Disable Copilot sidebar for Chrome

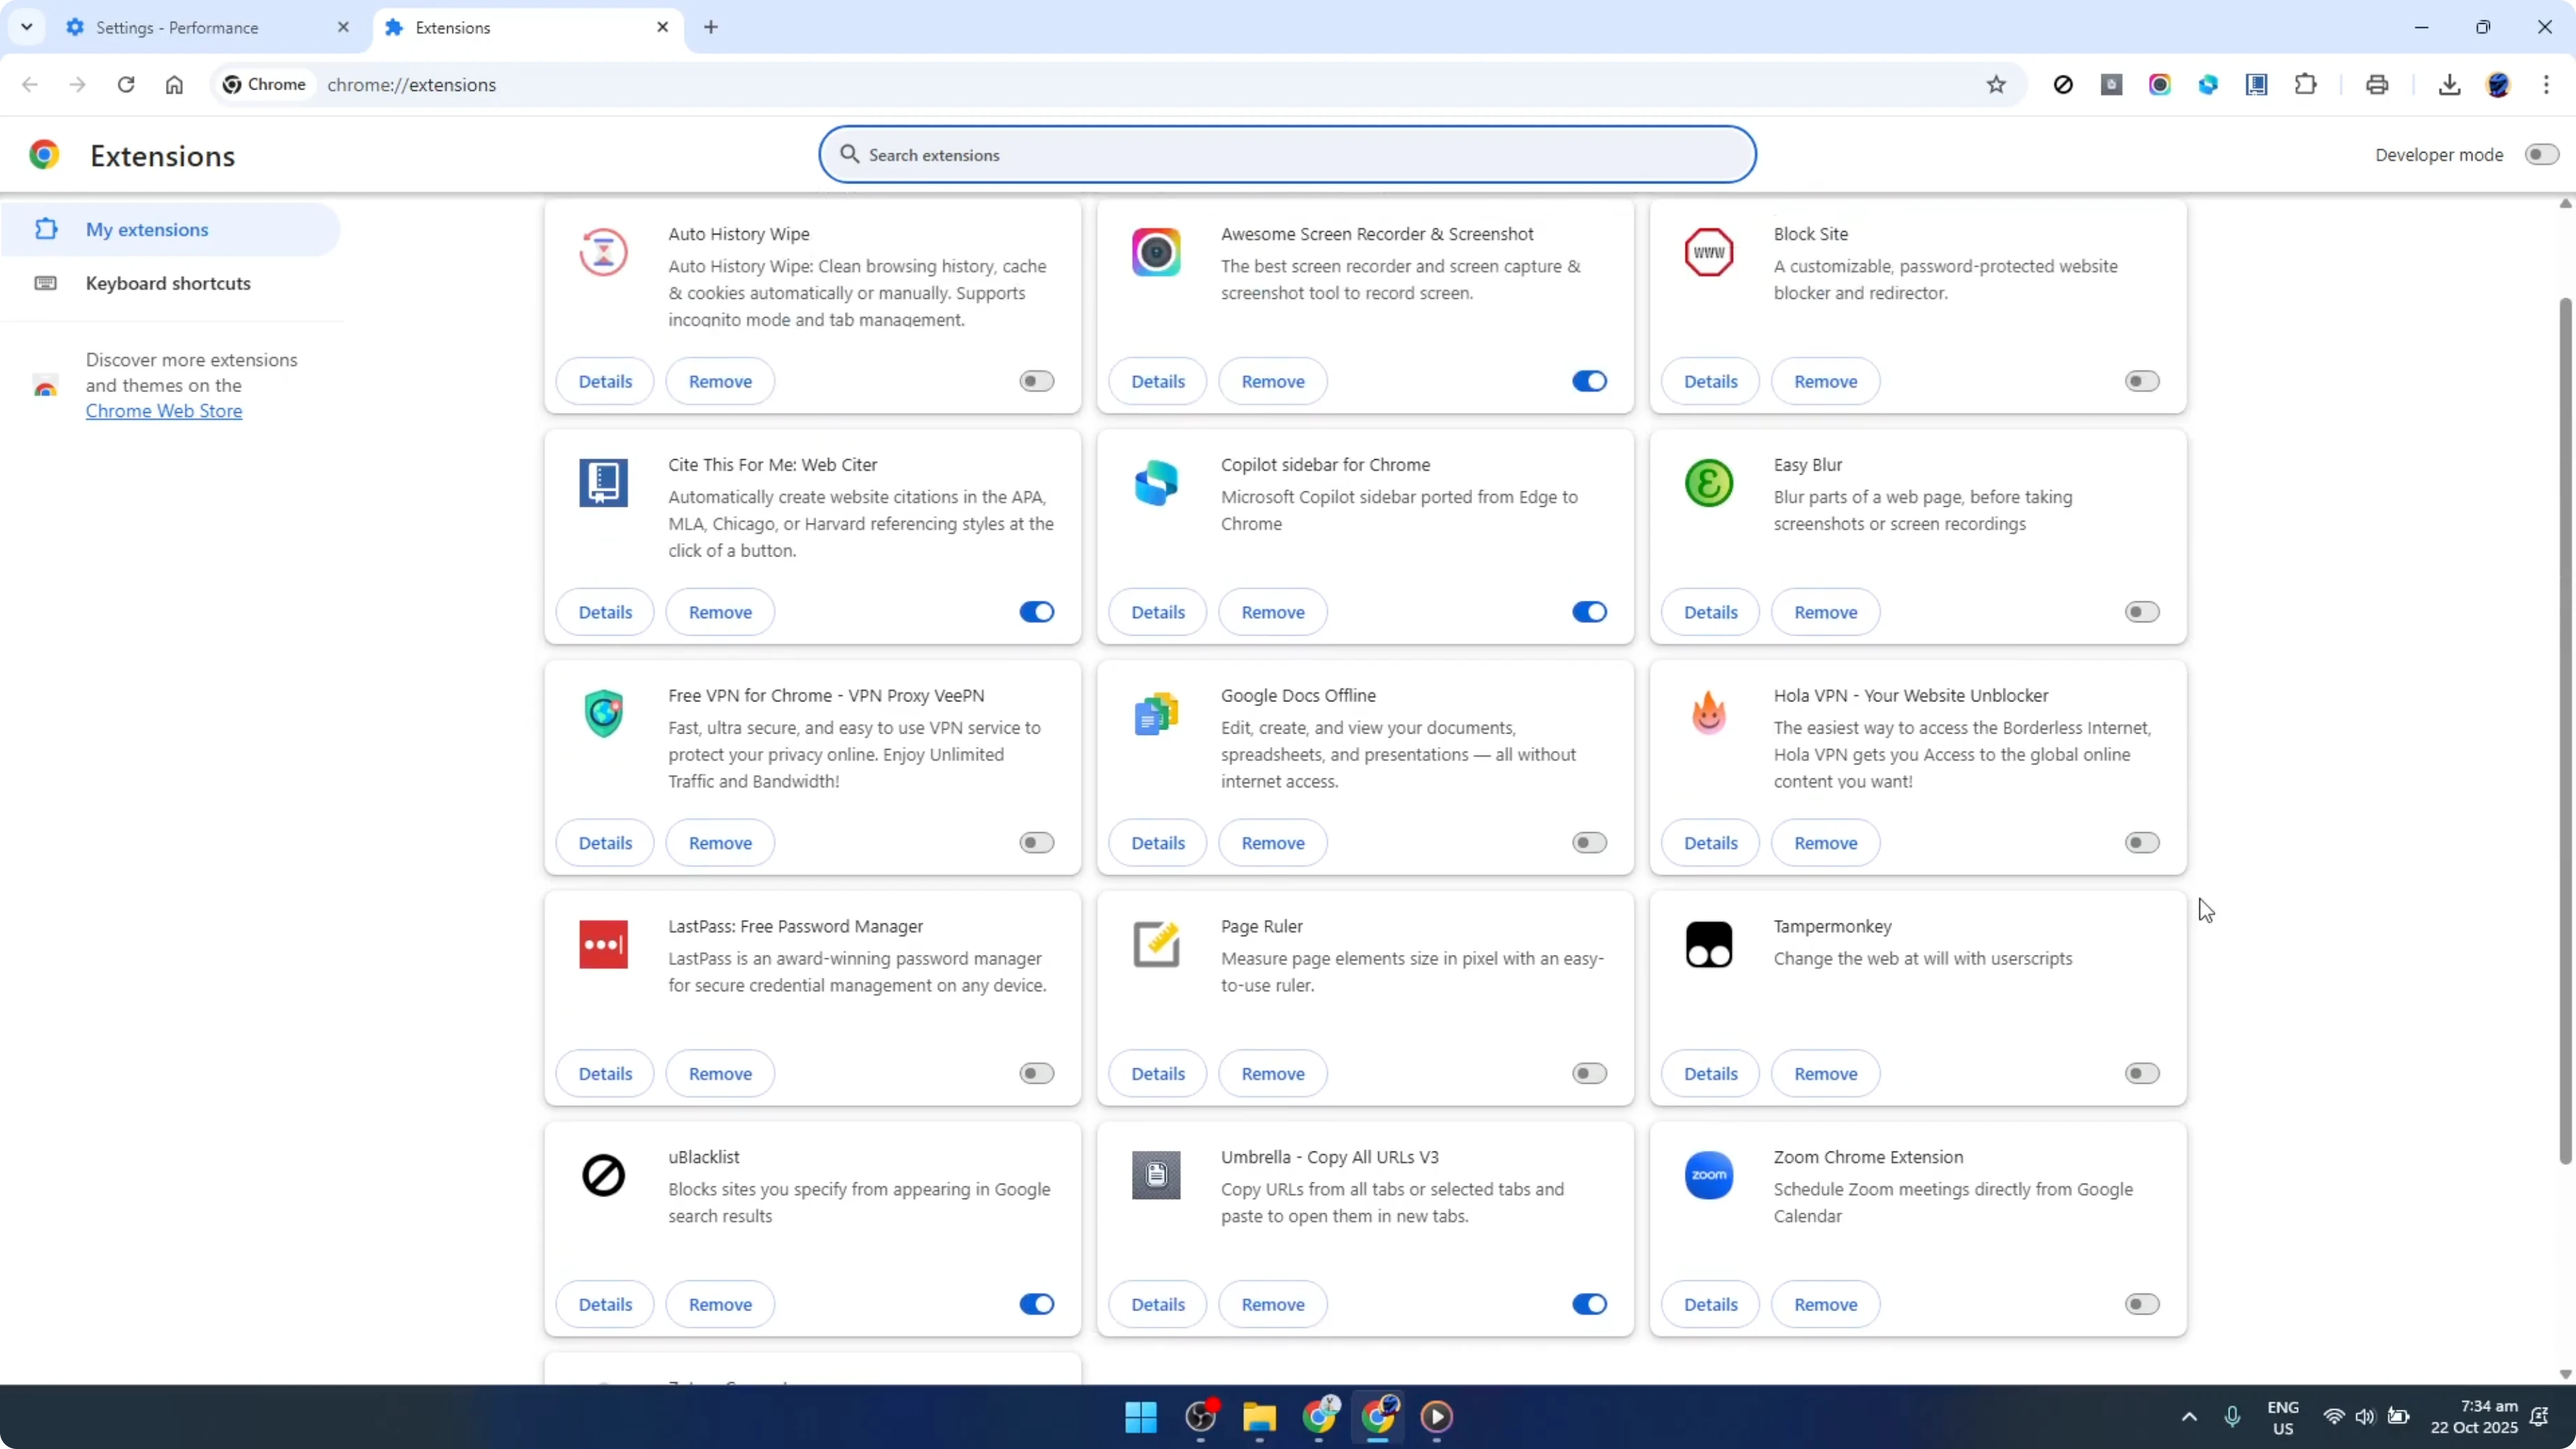(x=1589, y=612)
